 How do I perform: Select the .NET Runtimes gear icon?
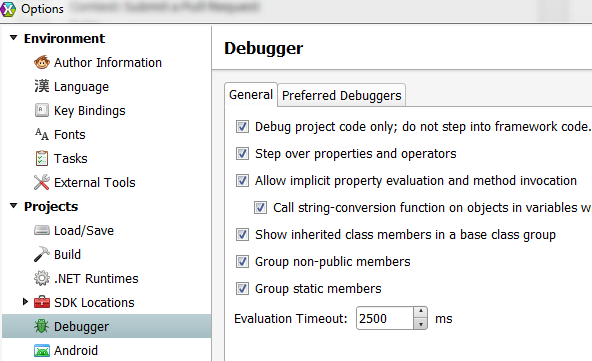42,278
